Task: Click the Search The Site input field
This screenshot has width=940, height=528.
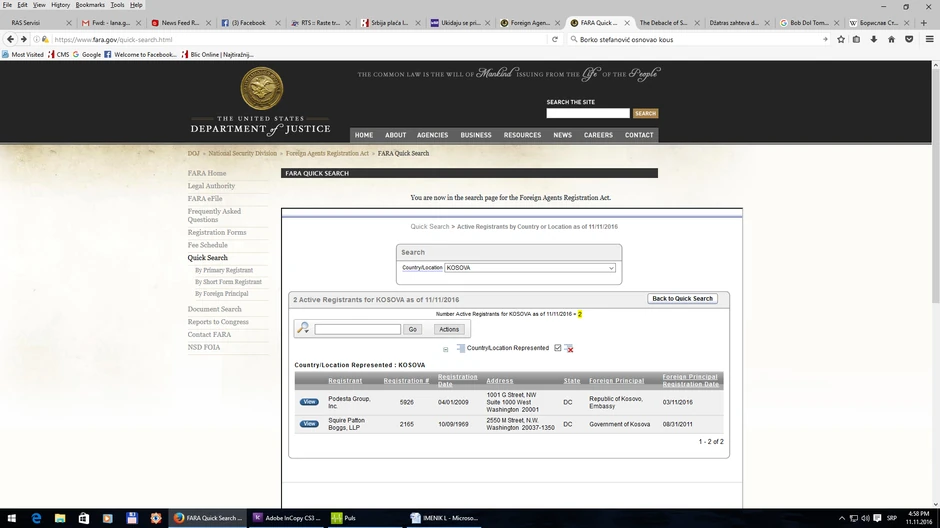Action: (588, 113)
